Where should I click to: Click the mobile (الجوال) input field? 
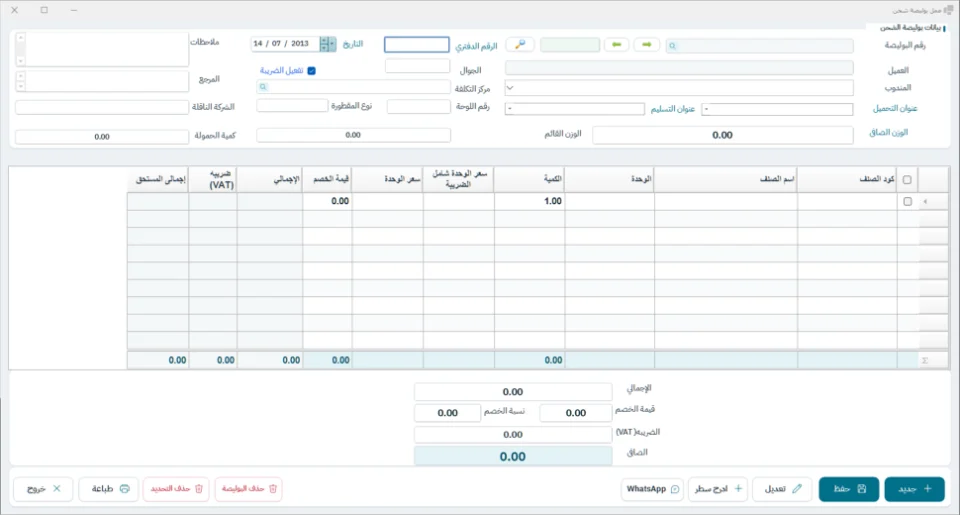pos(418,66)
